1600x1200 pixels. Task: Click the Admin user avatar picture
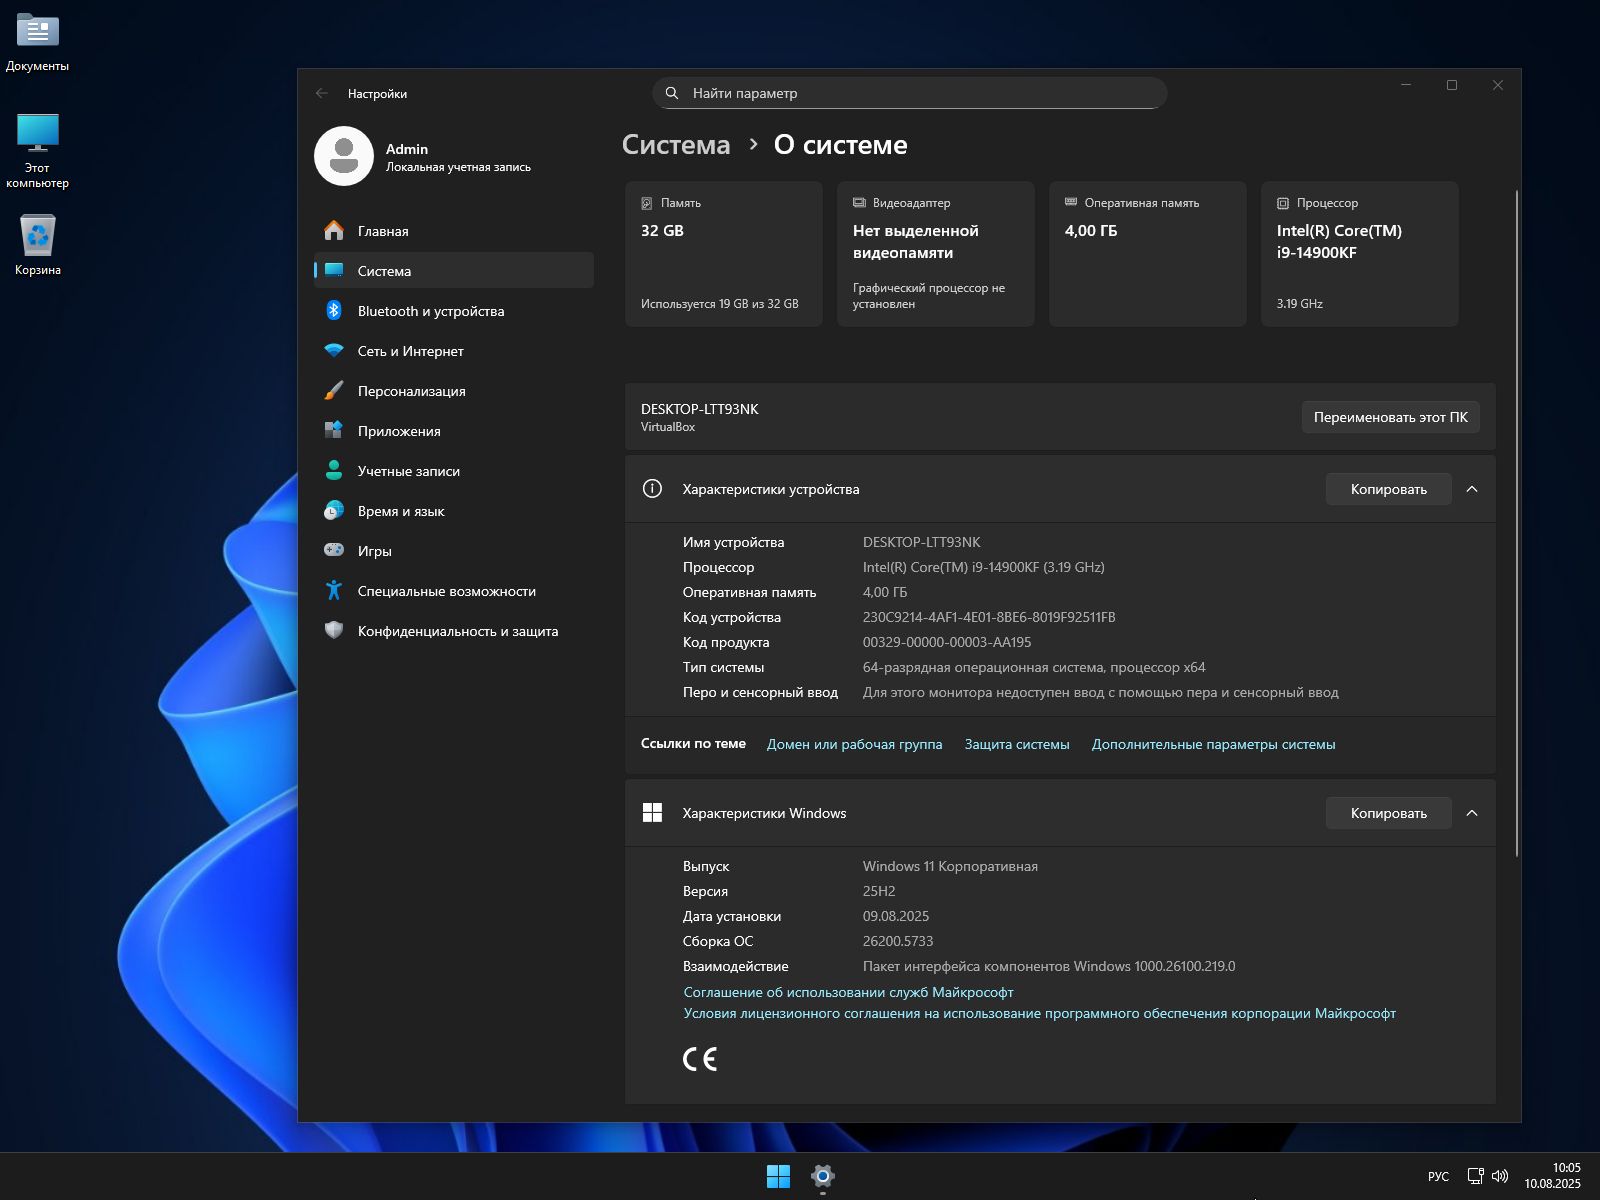(344, 156)
